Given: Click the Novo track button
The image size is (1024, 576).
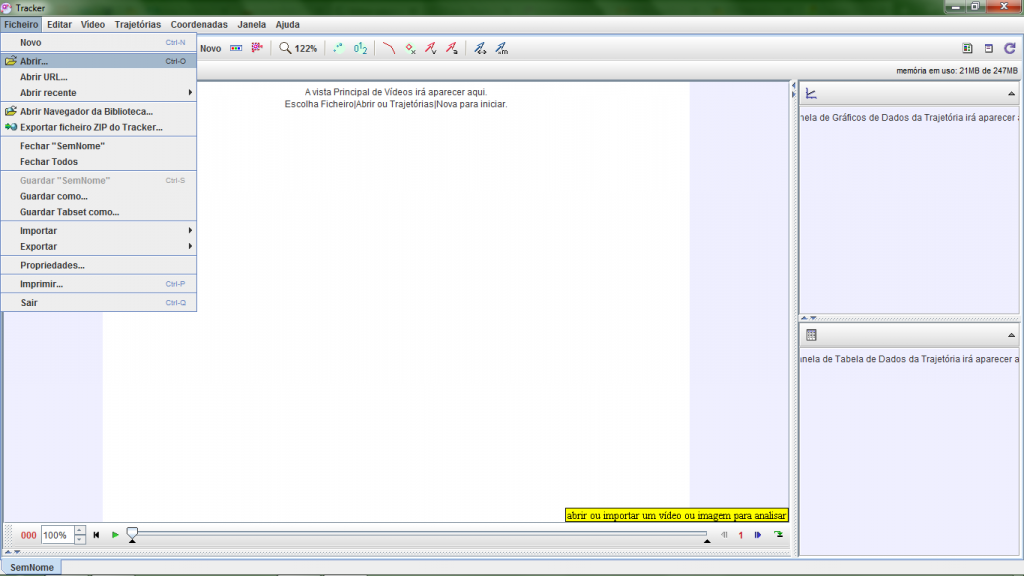Looking at the screenshot, I should click(x=210, y=48).
